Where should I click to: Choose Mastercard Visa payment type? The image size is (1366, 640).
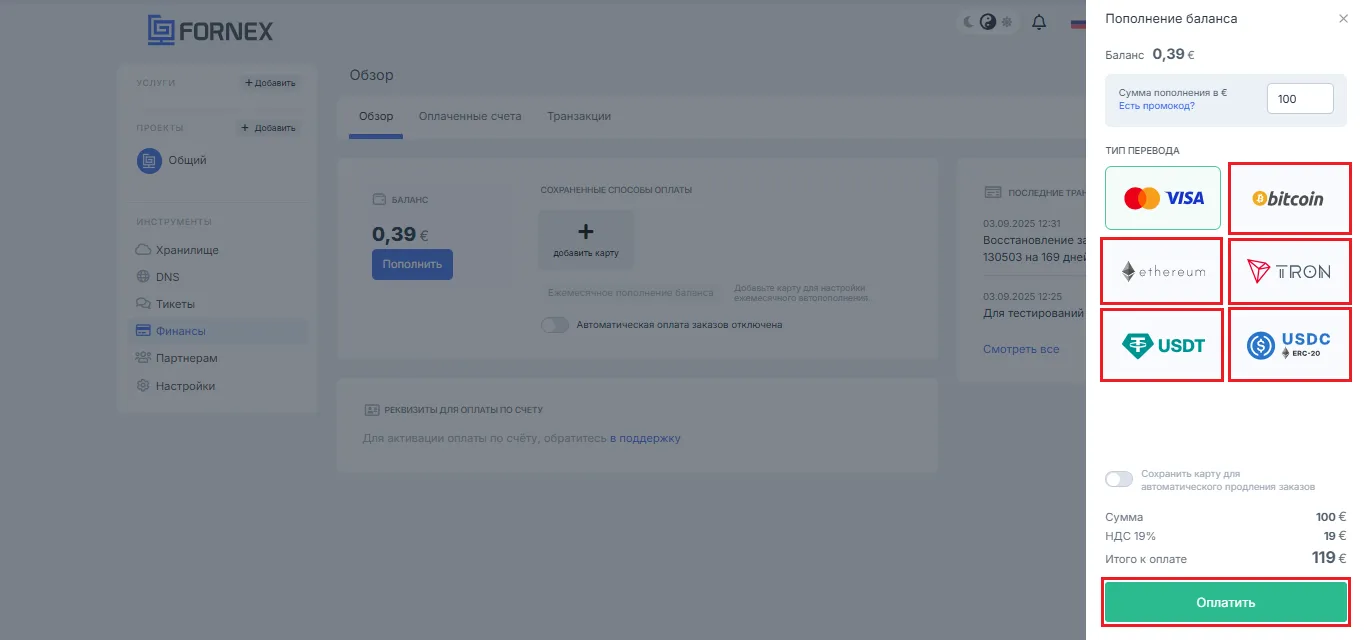click(x=1163, y=198)
